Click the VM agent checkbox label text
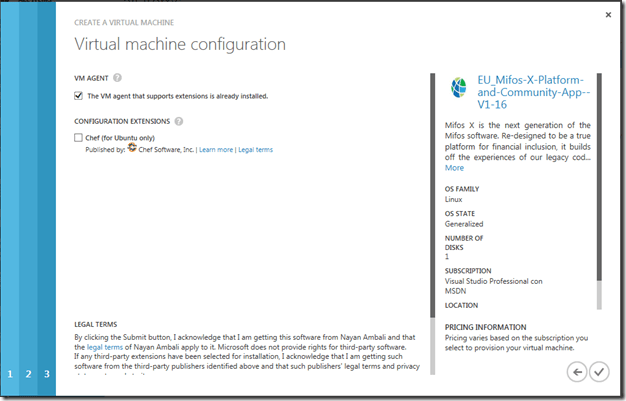626x401 pixels. (178, 96)
